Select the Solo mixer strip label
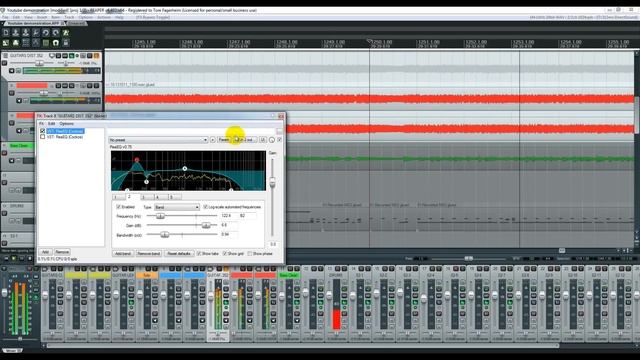The width and height of the screenshot is (640, 360). (147, 276)
